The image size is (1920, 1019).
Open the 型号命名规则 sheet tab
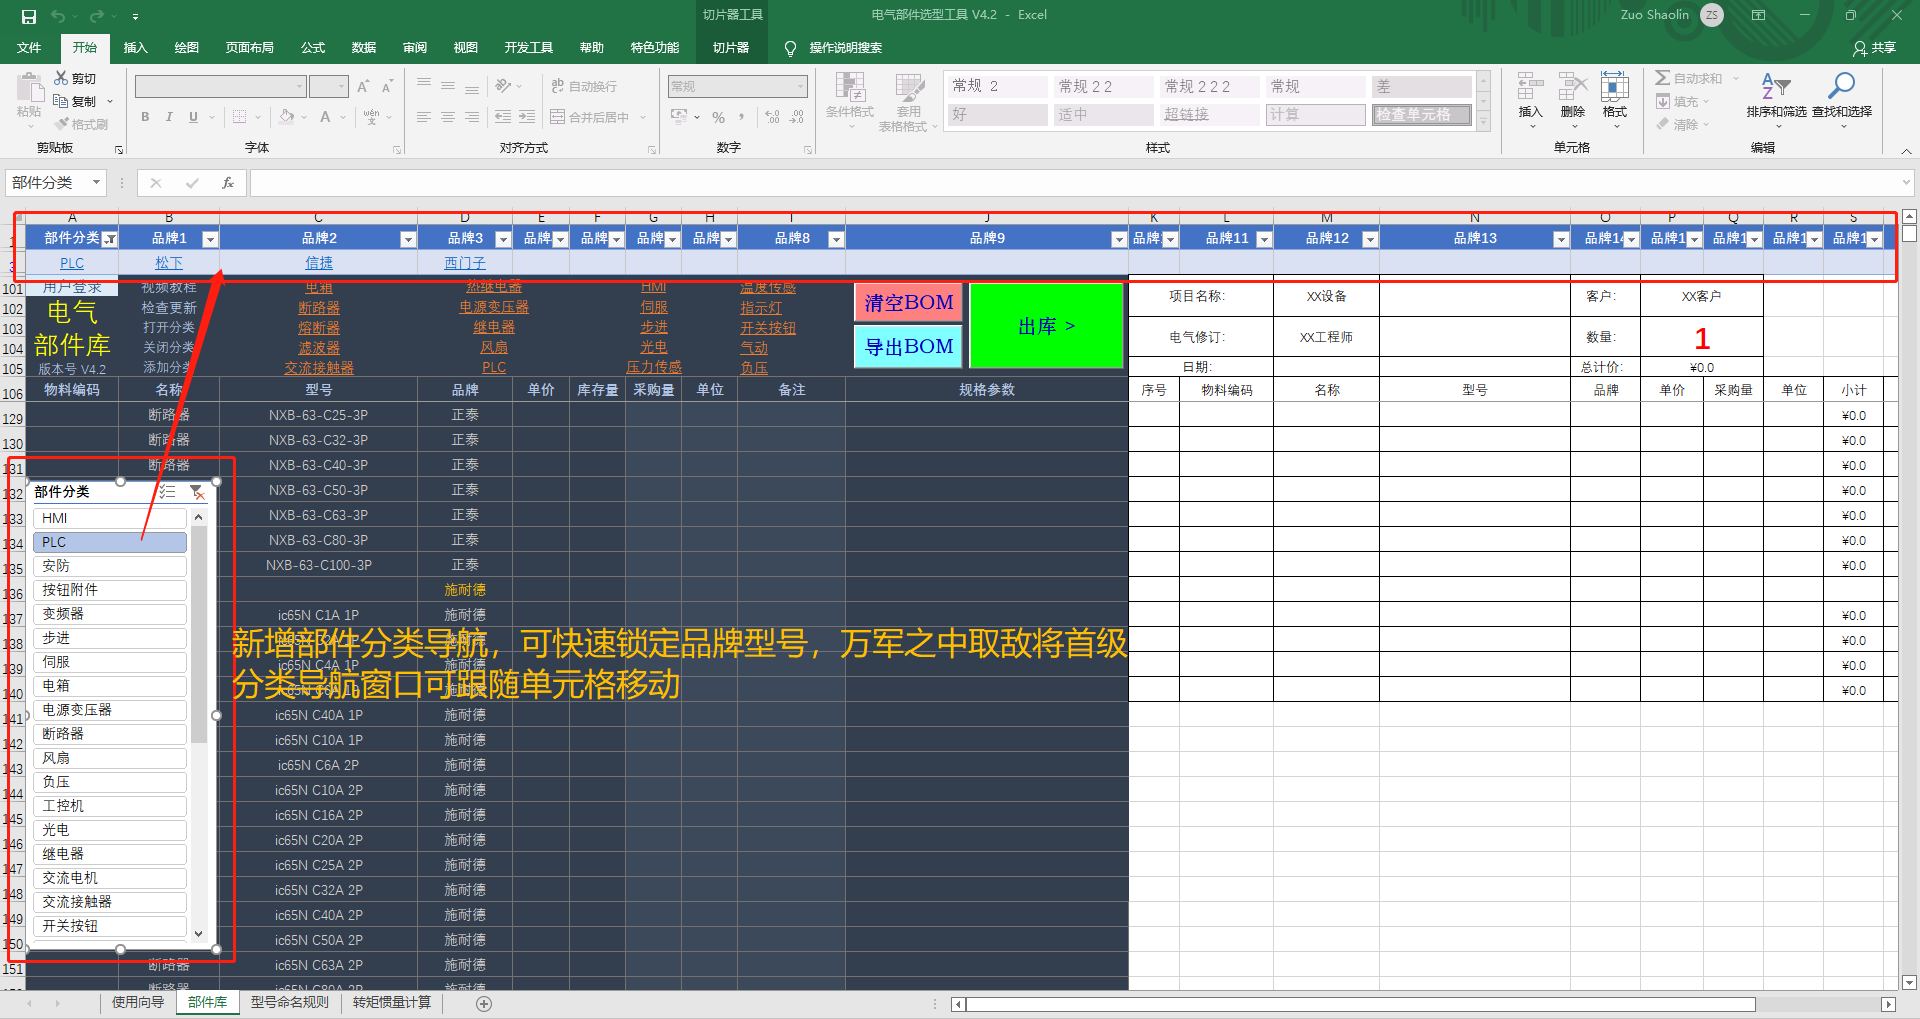click(289, 1002)
